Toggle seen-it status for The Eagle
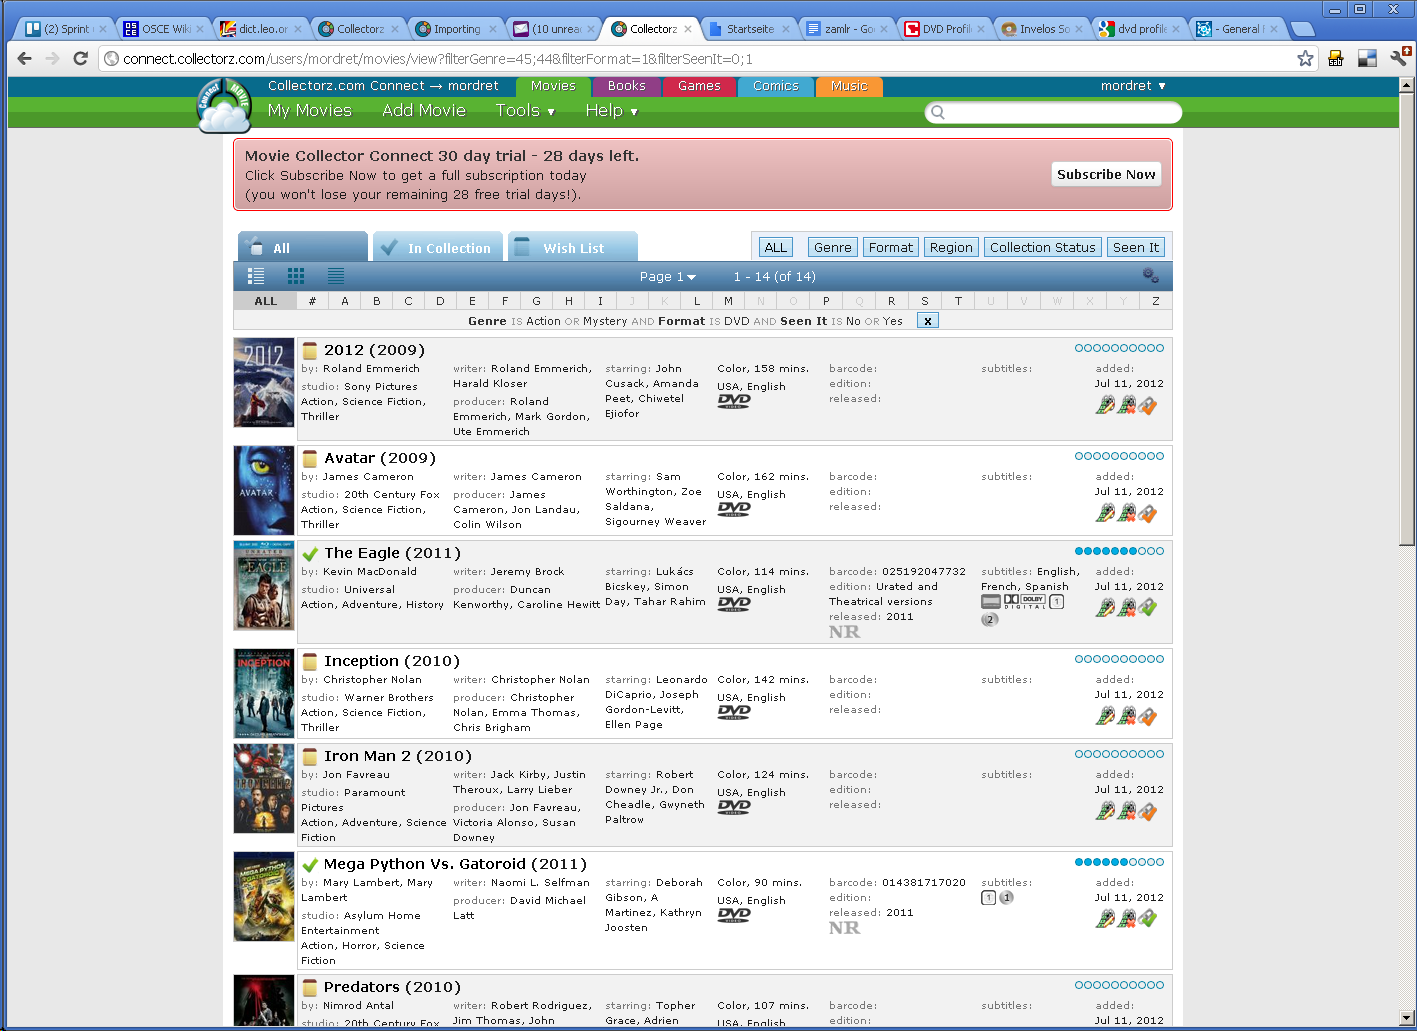 tap(1147, 608)
